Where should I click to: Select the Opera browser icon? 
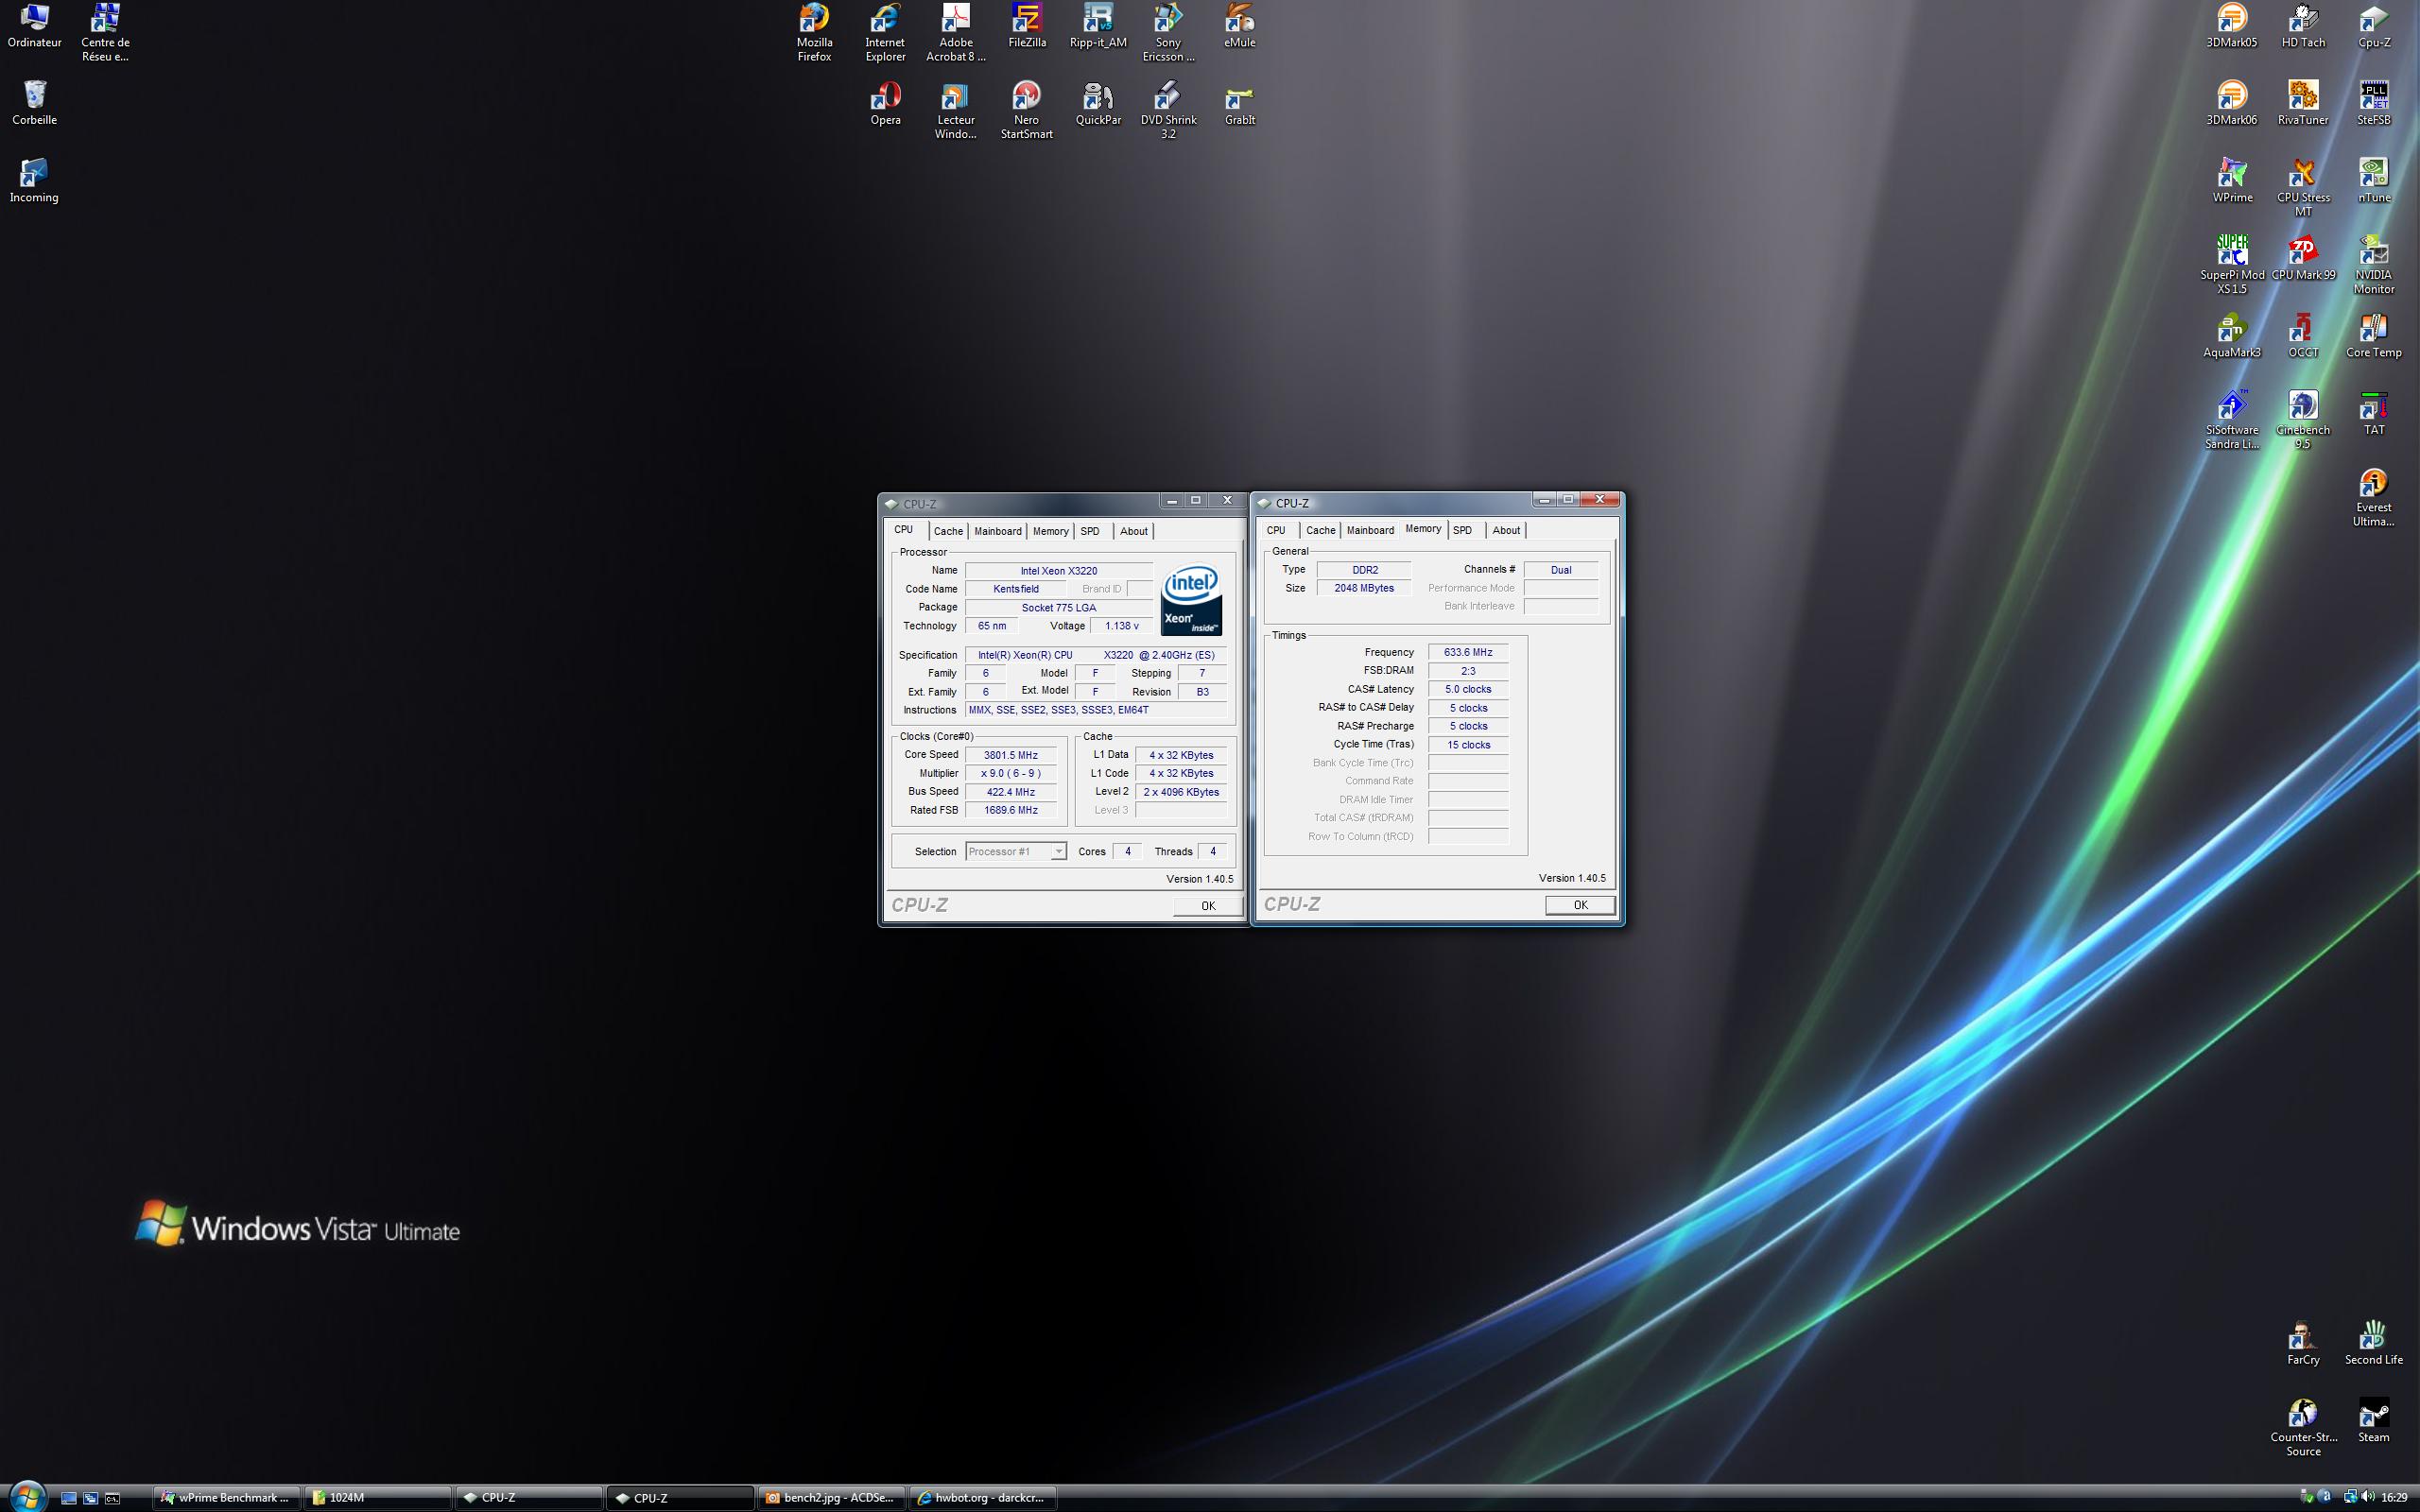point(885,103)
